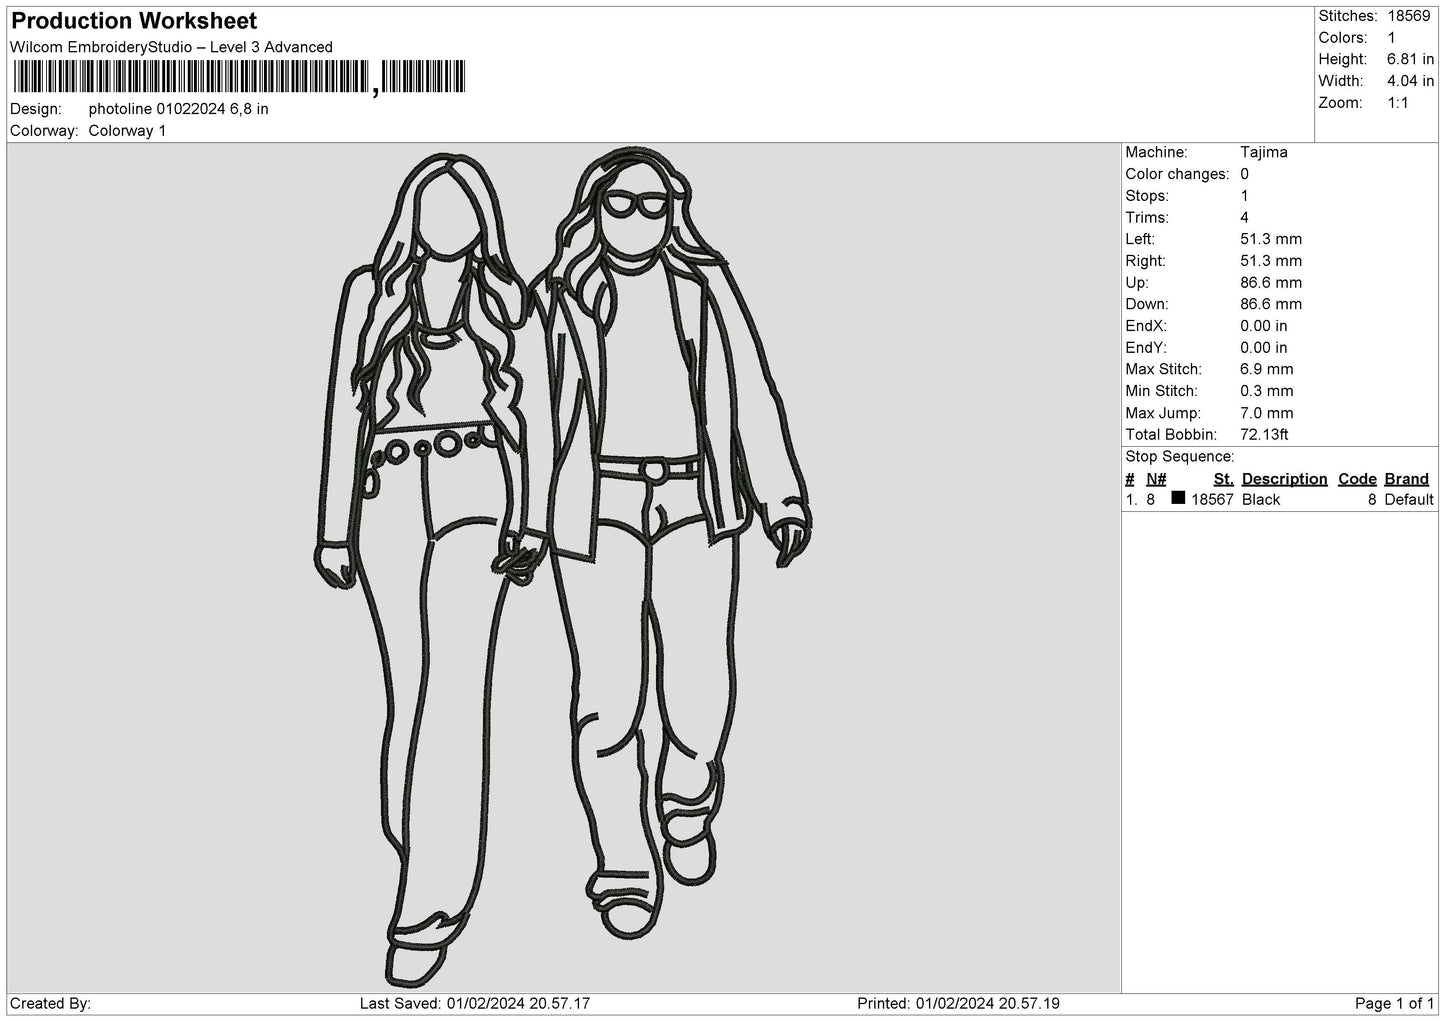Click the EndY value 0.00 in
Viewport: 1445px width, 1021px height.
coord(1264,348)
